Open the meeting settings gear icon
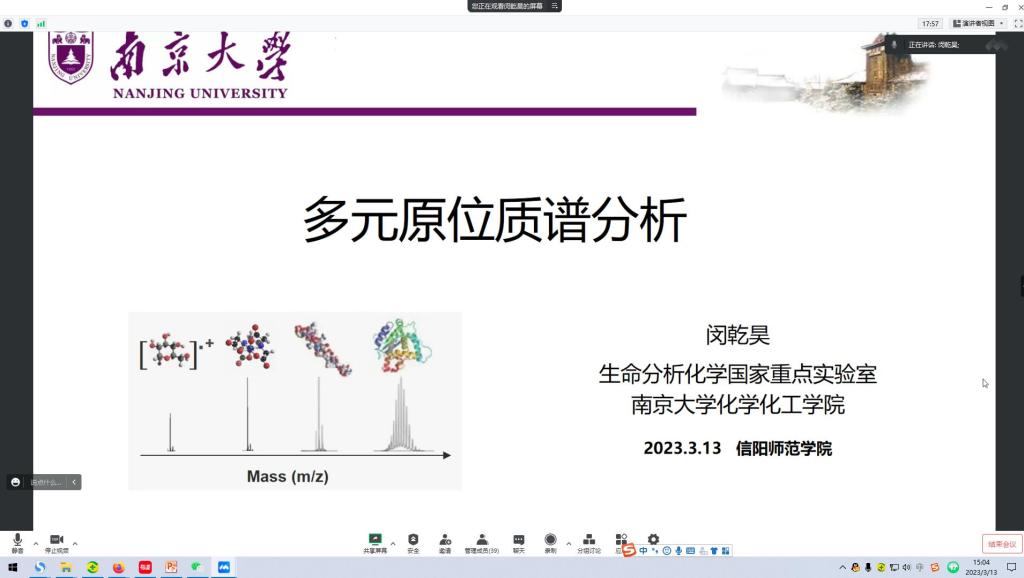This screenshot has width=1024, height=578. [x=653, y=539]
